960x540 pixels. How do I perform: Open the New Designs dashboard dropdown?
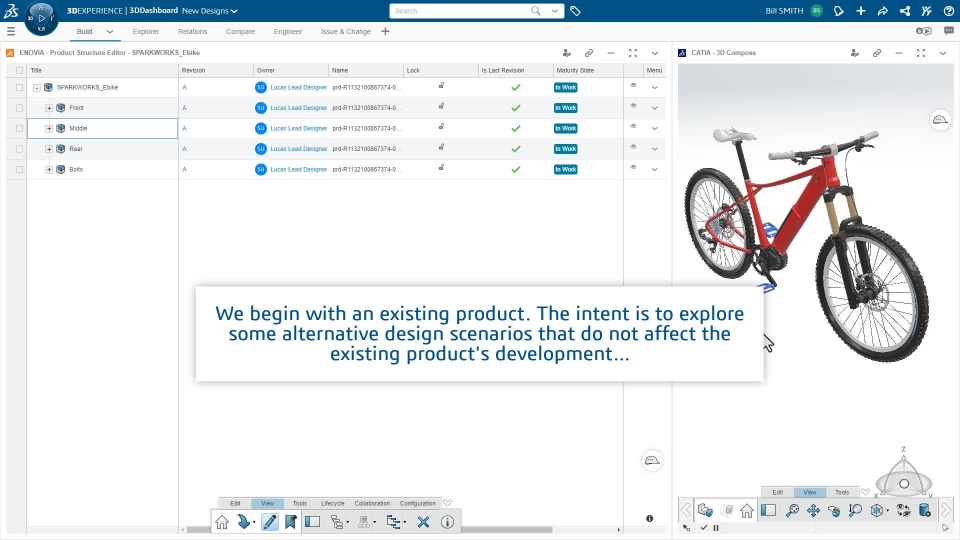point(209,11)
